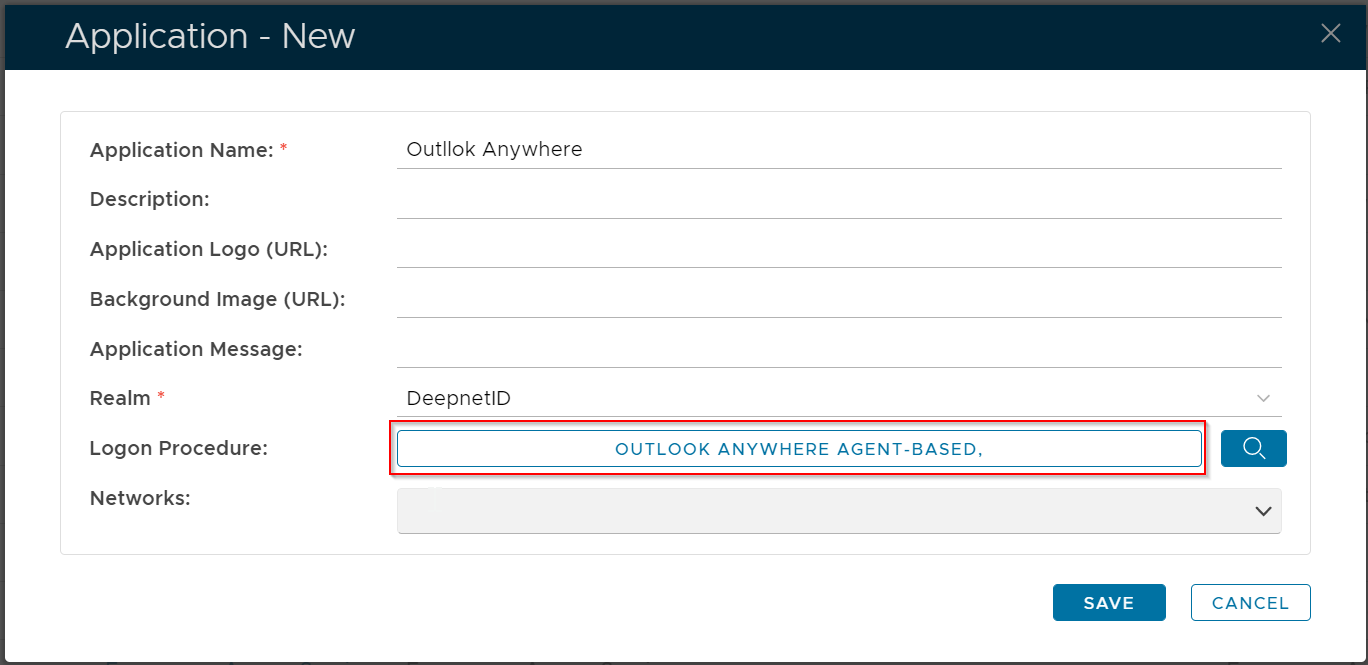Click the Outlook Anywhere Agent-Based logon procedure button
The image size is (1368, 665).
799,449
